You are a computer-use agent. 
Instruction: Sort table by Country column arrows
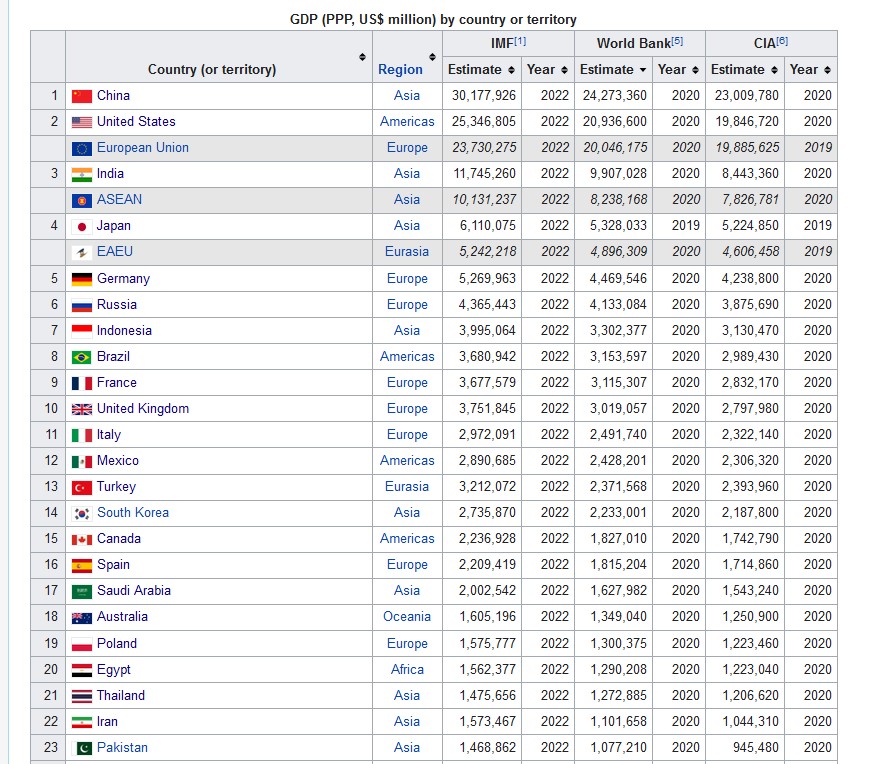(x=362, y=57)
